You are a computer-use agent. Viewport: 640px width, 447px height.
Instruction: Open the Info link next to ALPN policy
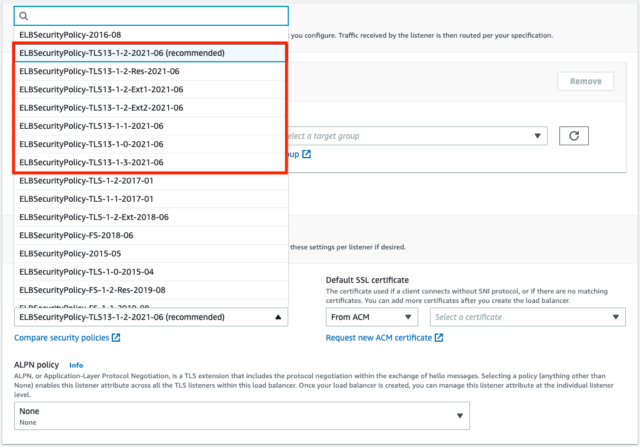pyautogui.click(x=76, y=365)
